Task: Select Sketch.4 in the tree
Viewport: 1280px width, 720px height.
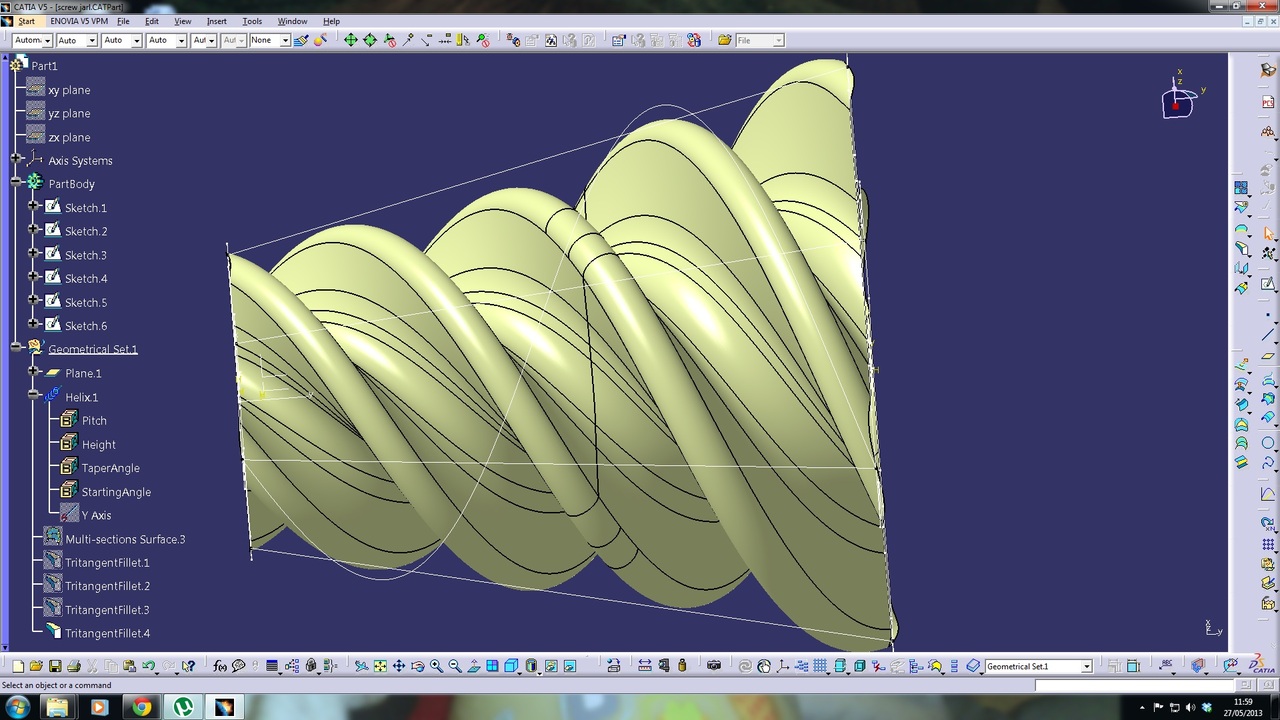Action: coord(86,278)
